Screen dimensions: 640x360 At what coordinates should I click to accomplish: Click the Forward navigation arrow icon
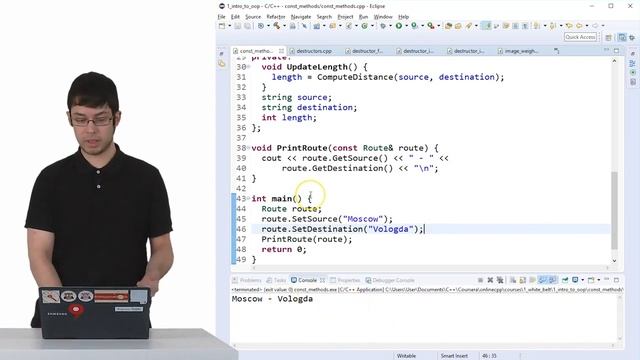click(595, 26)
